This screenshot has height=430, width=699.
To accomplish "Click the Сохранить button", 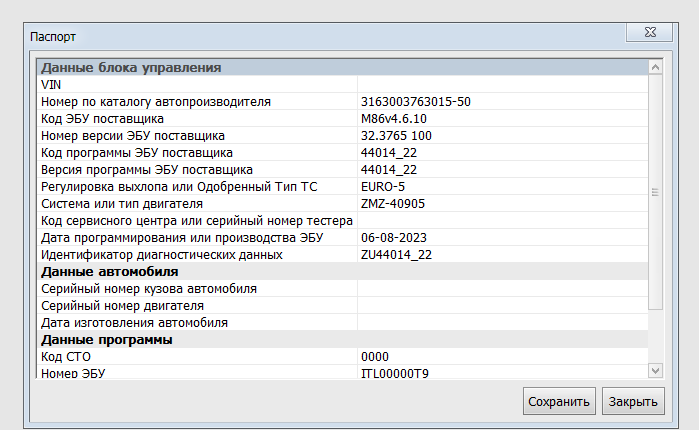I will tap(559, 401).
